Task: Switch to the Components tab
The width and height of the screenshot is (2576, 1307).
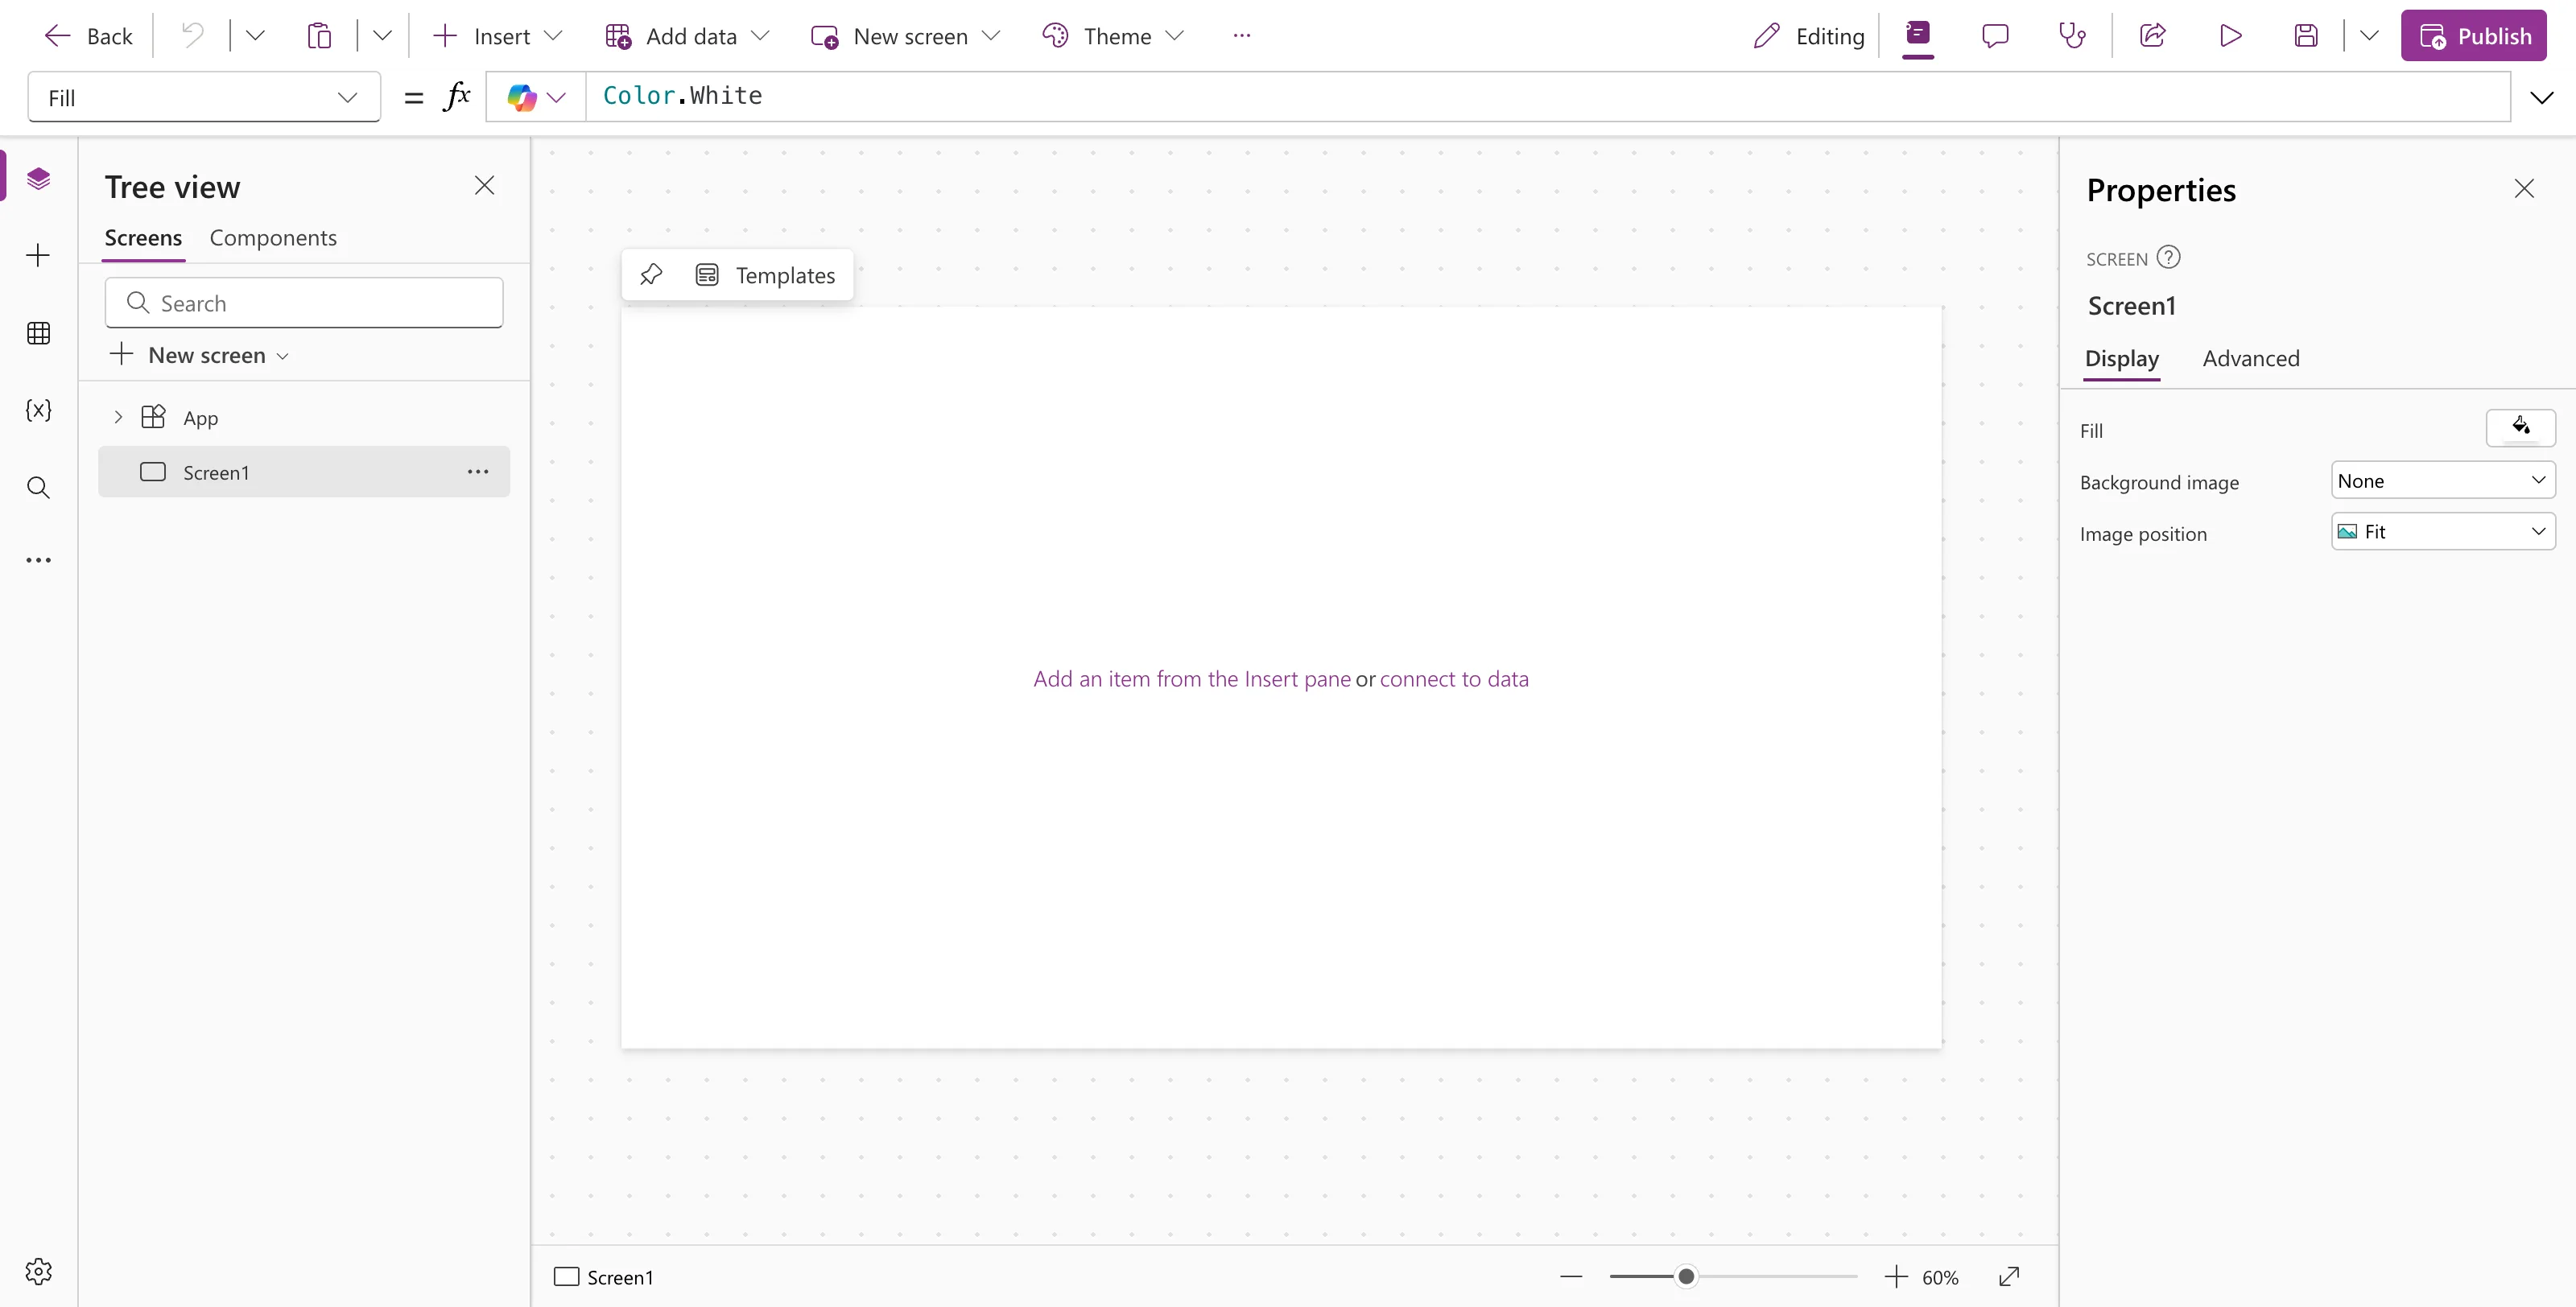Action: point(273,237)
